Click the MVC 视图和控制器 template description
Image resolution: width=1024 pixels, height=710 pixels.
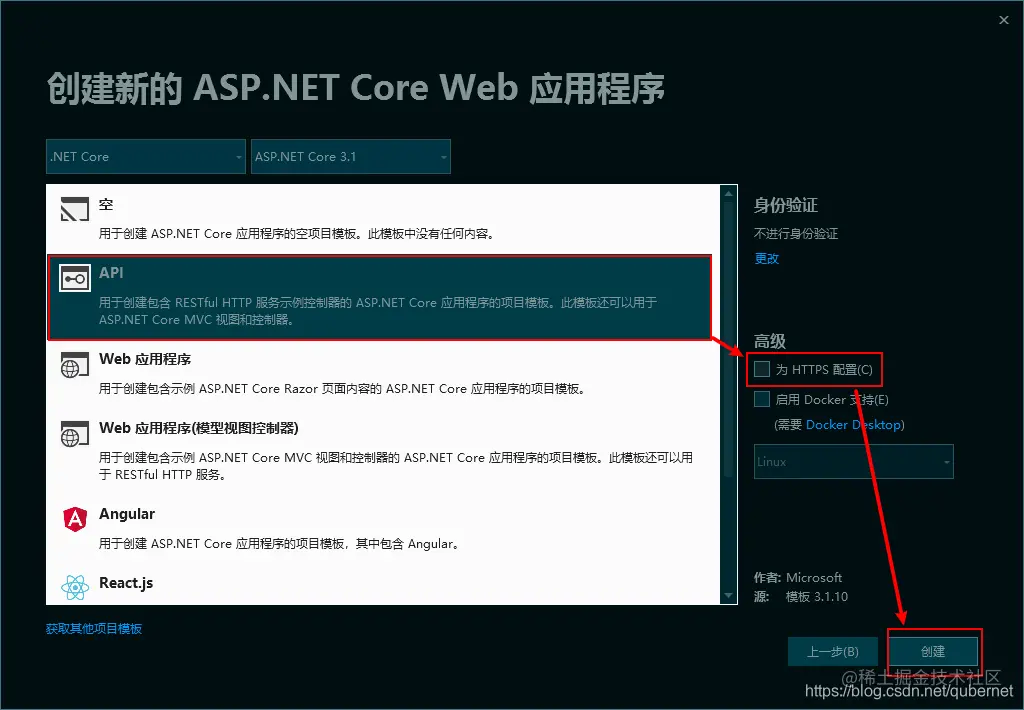[396, 466]
